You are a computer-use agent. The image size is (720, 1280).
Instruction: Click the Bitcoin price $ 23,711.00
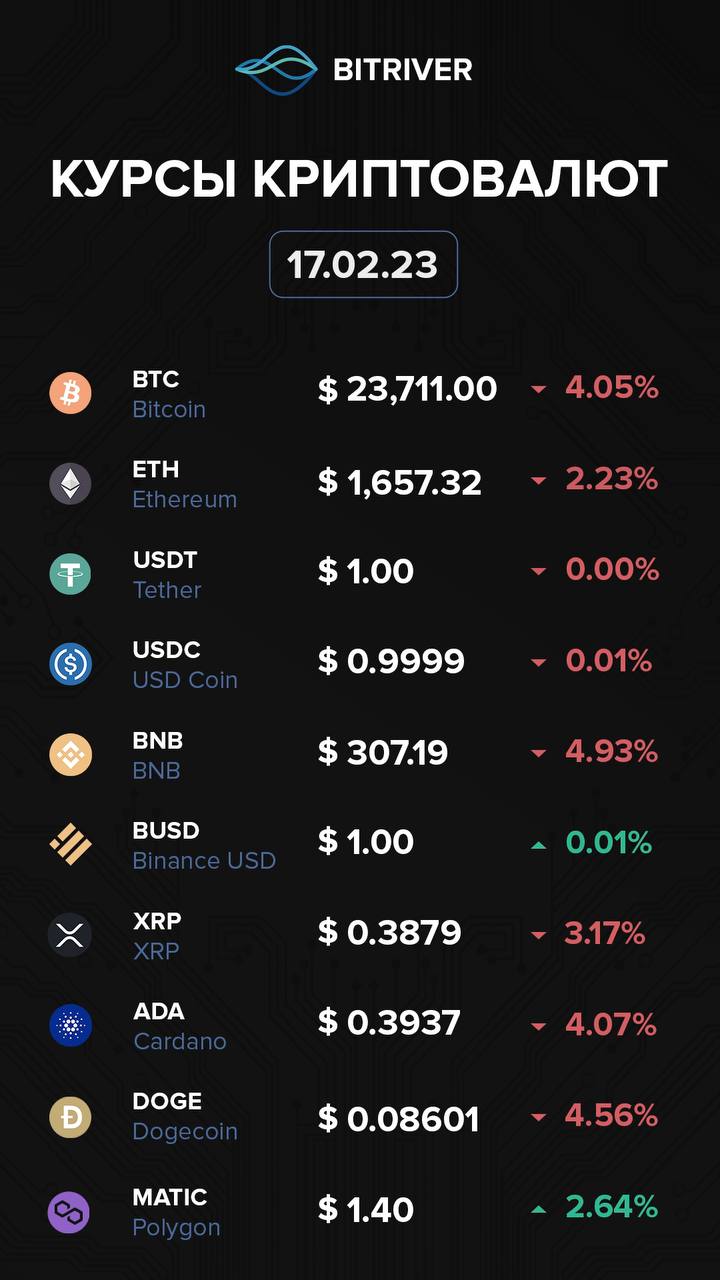(x=407, y=389)
